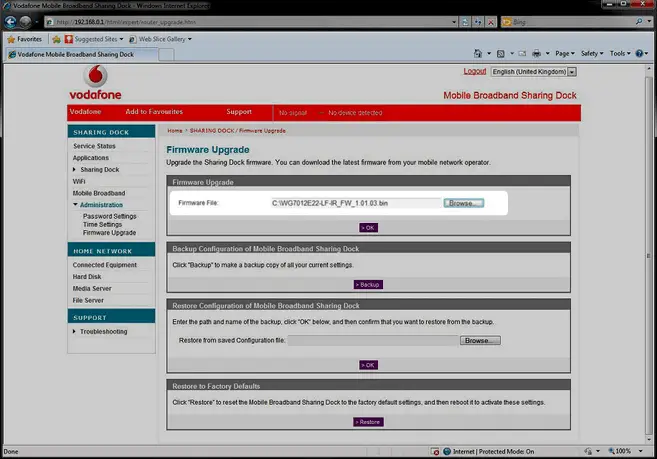This screenshot has width=657, height=459.
Task: Open the address bar history dropdown arrow
Action: coord(454,22)
